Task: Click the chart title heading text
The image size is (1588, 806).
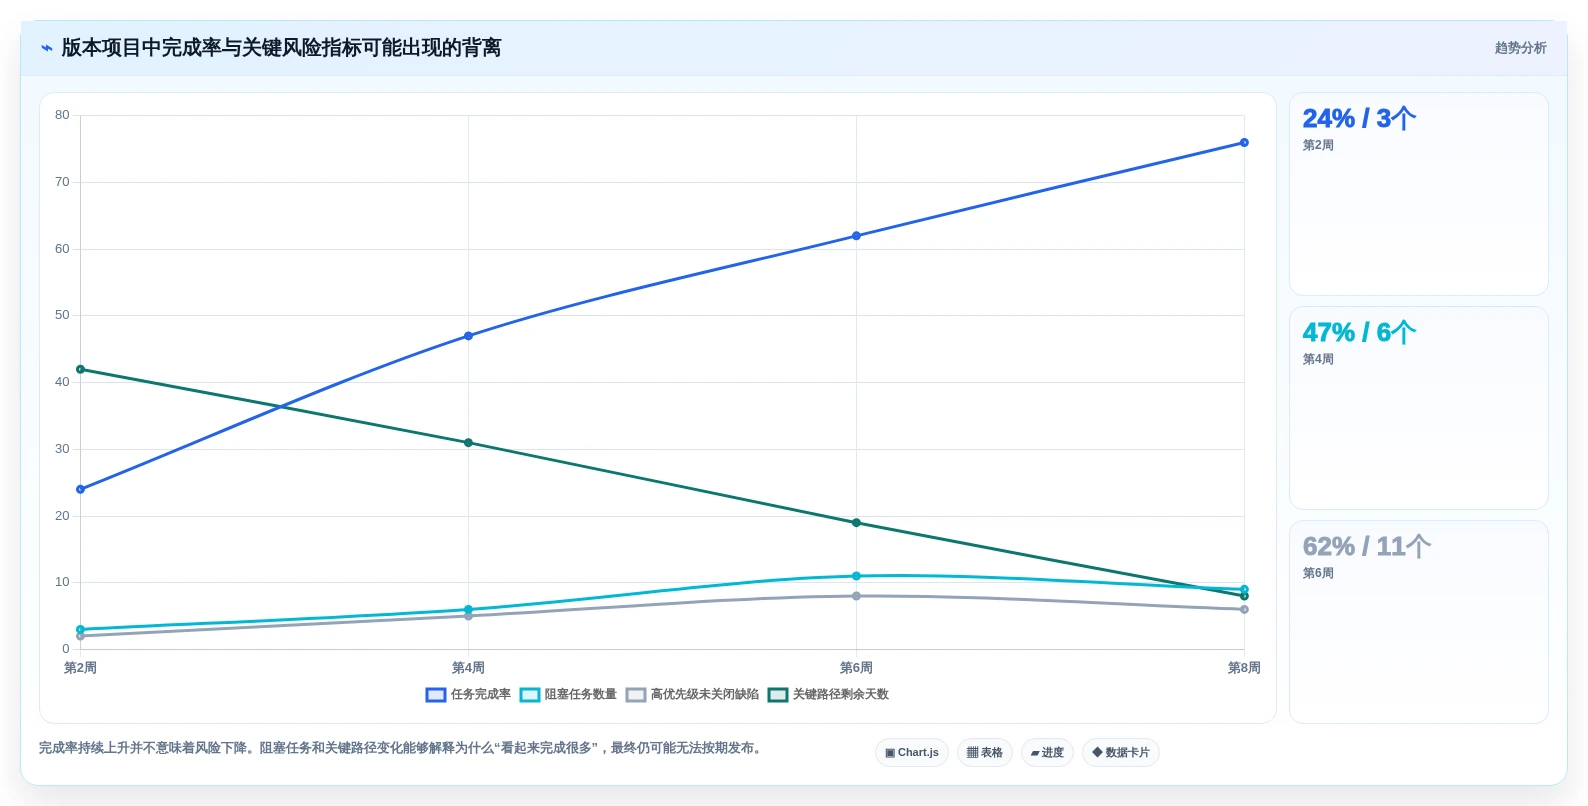Action: click(281, 48)
